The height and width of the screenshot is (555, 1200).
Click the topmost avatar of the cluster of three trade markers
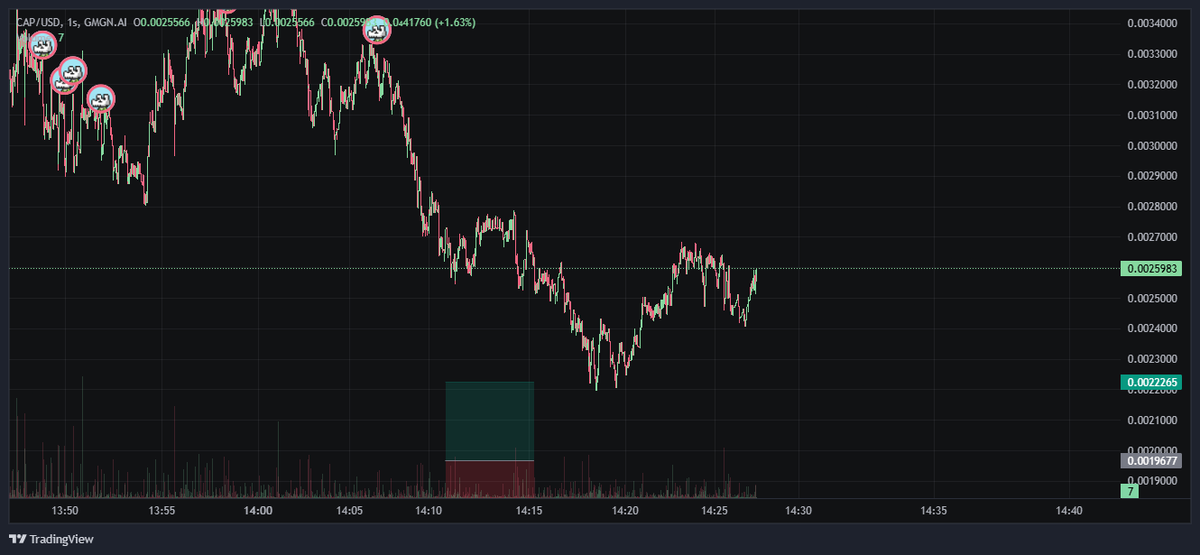pos(73,70)
